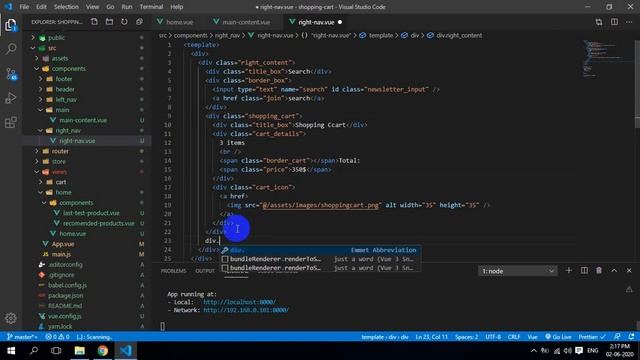Open last-test-product.vue in file tree

[91, 213]
